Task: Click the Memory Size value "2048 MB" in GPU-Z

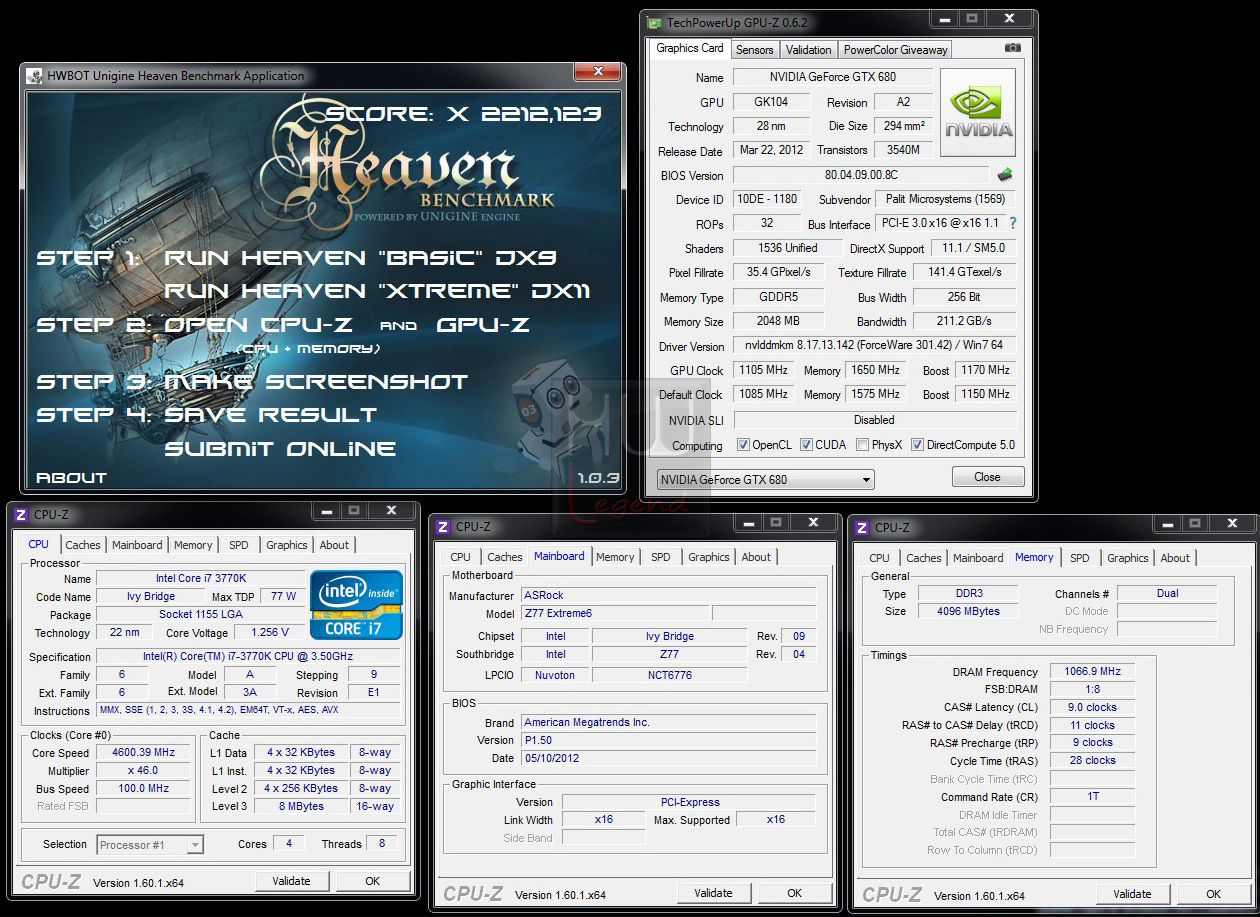Action: point(779,321)
